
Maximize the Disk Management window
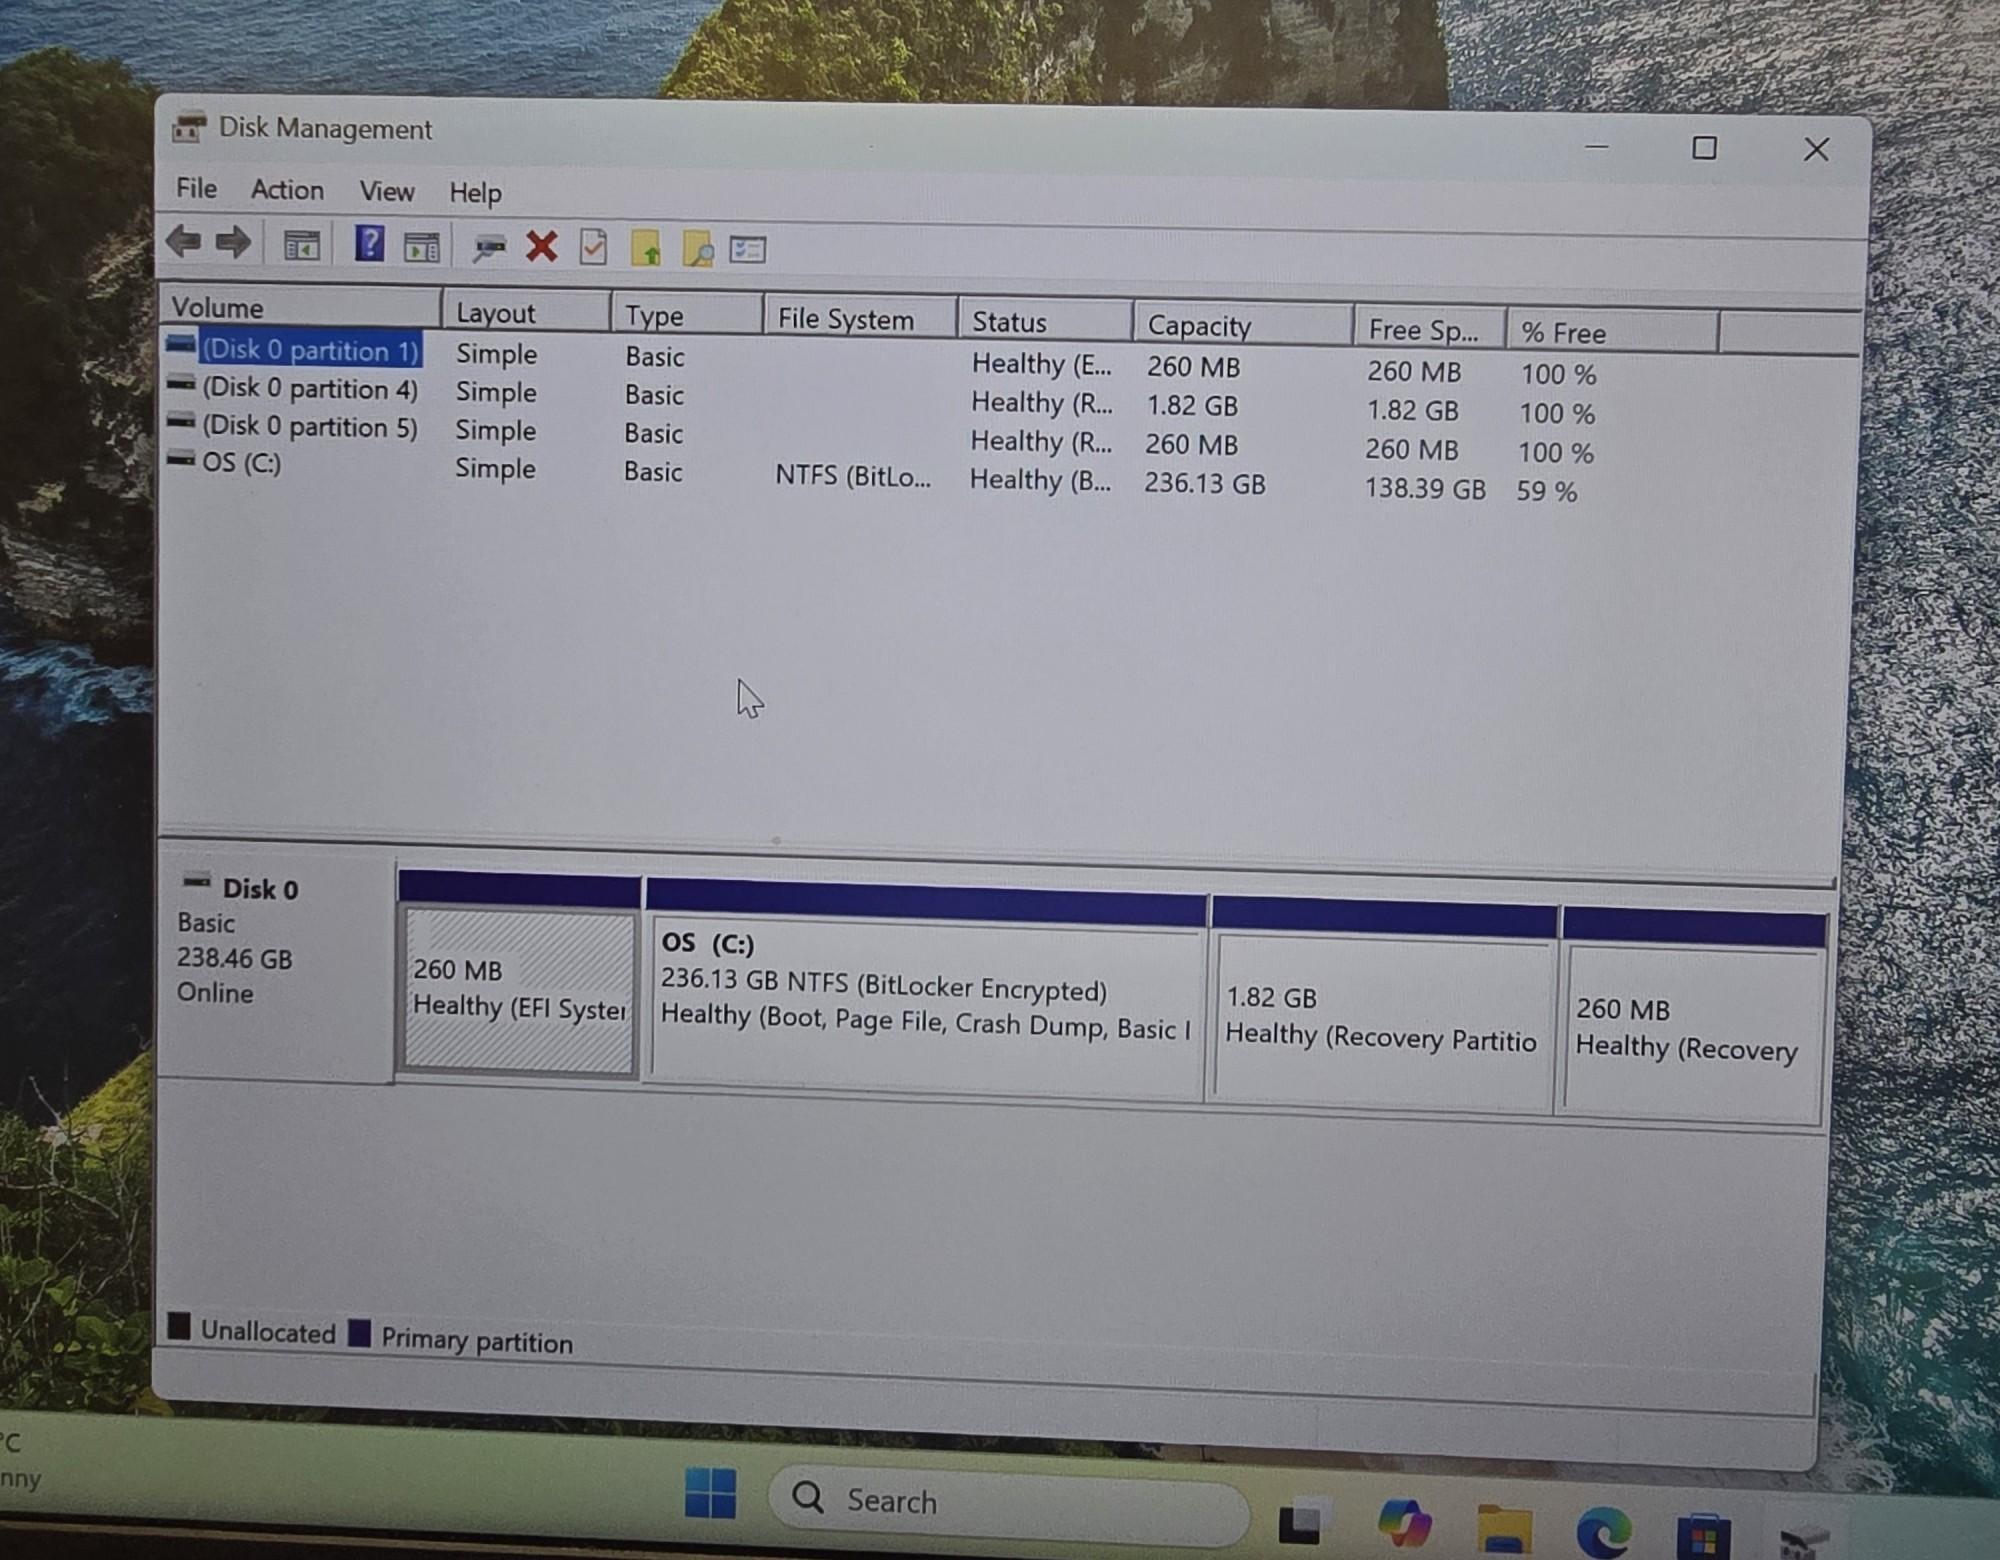pyautogui.click(x=1704, y=148)
